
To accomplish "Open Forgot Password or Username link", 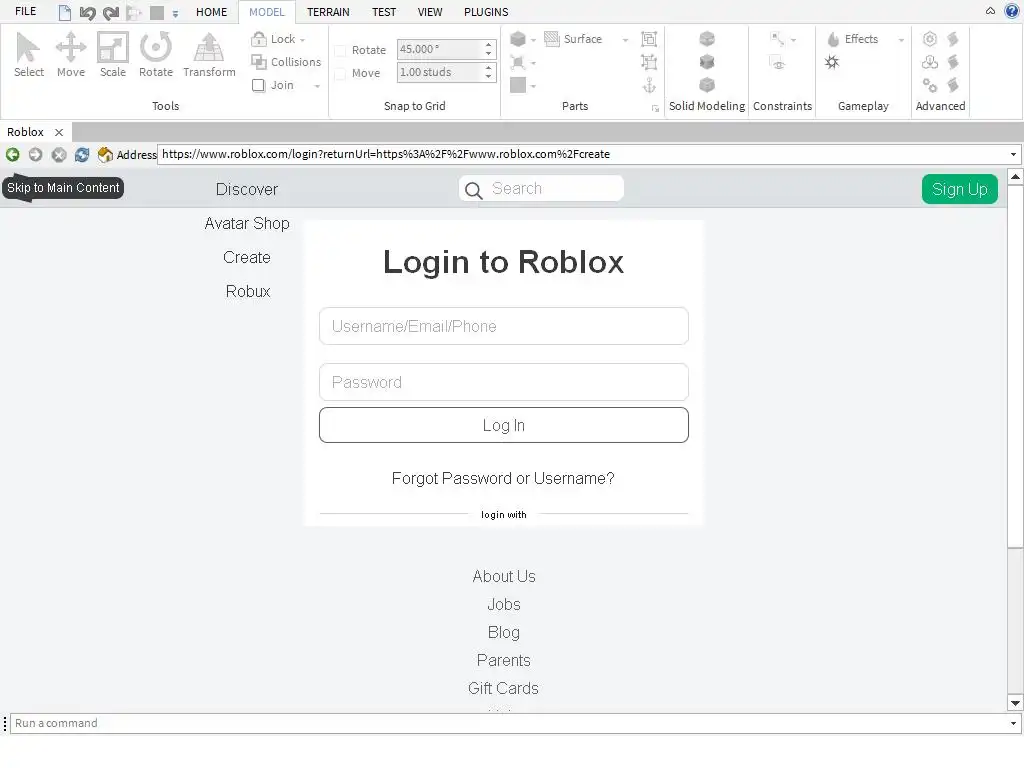I will 503,479.
